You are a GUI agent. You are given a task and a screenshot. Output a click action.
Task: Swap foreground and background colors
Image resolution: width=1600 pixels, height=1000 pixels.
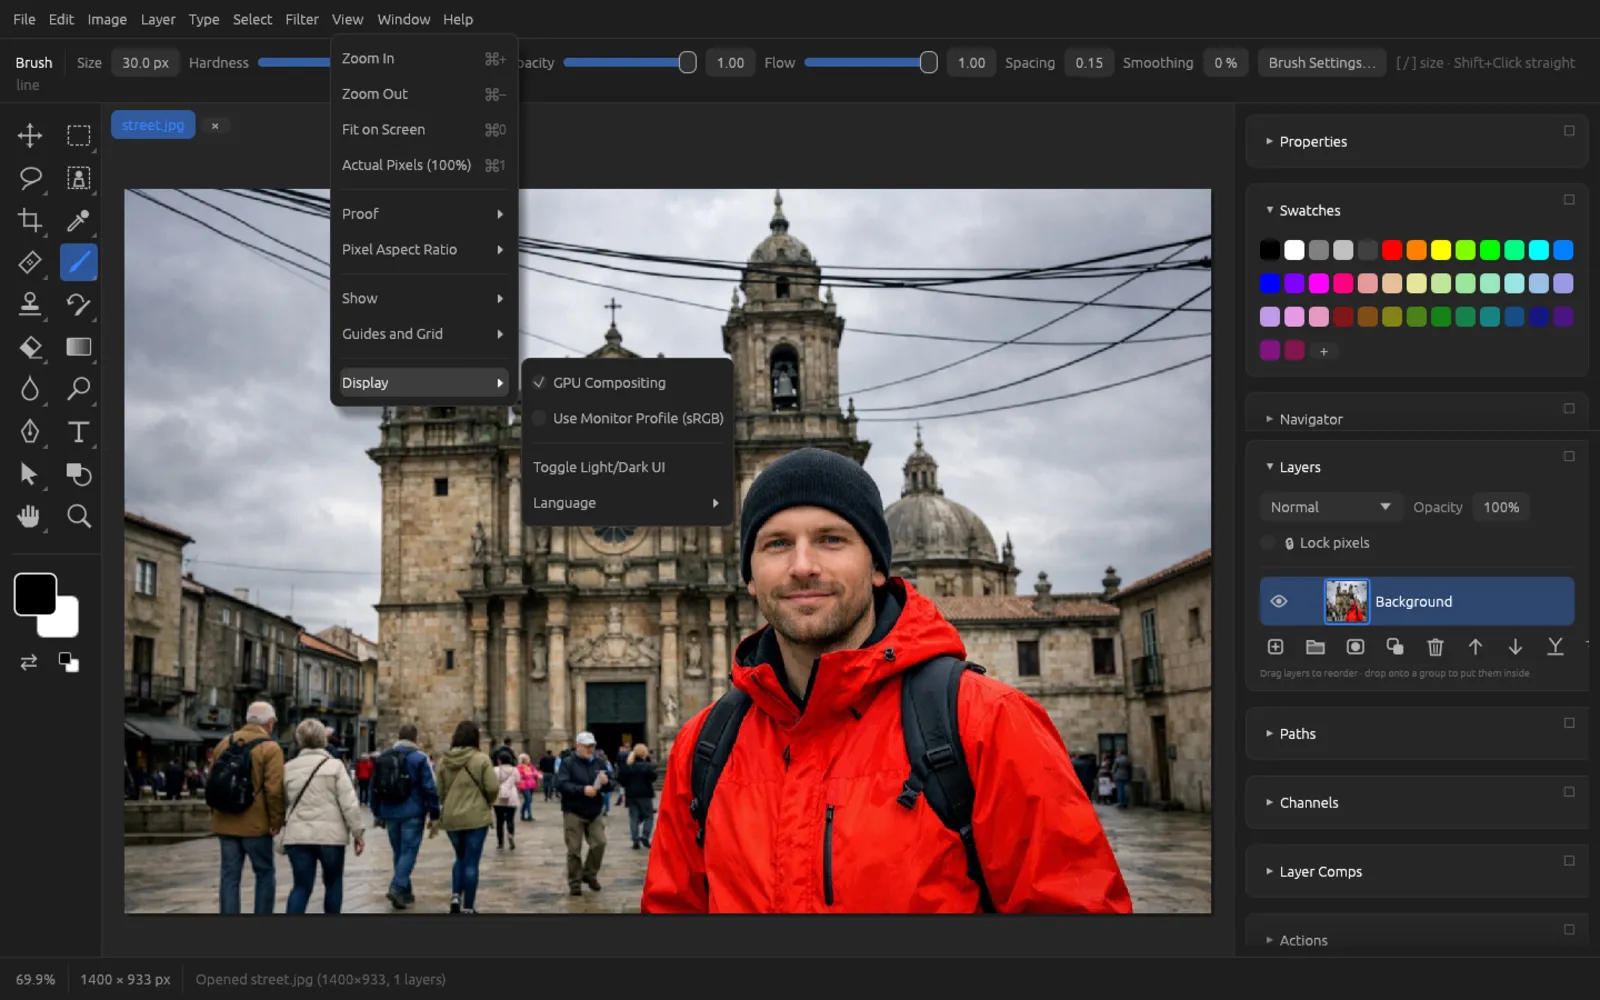29,662
